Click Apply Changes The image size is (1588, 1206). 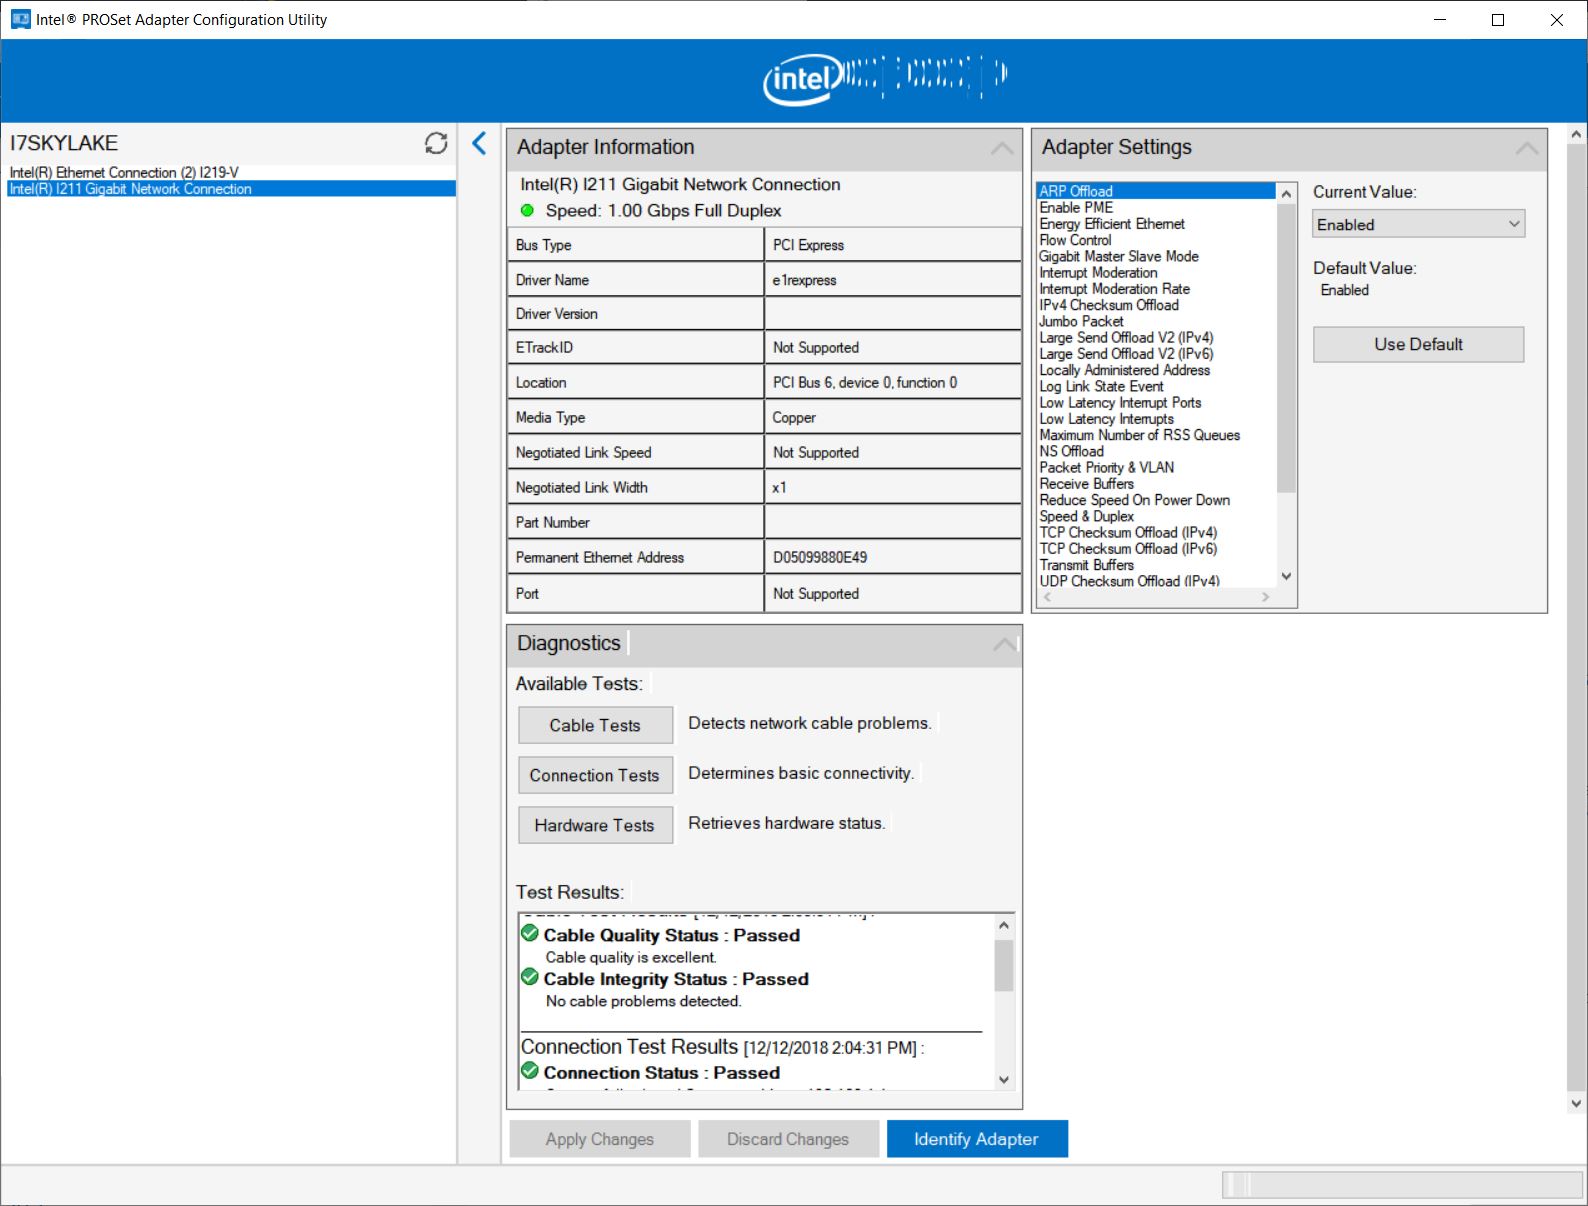tap(600, 1139)
